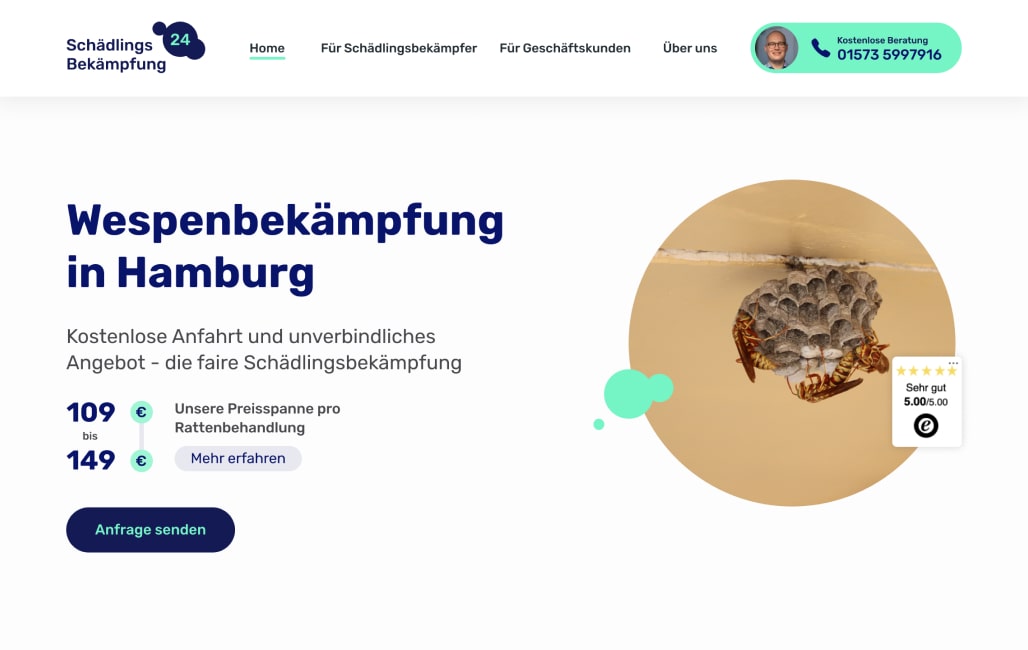Call the number 01573 5997916
The height and width of the screenshot is (650, 1028).
pyautogui.click(x=889, y=54)
